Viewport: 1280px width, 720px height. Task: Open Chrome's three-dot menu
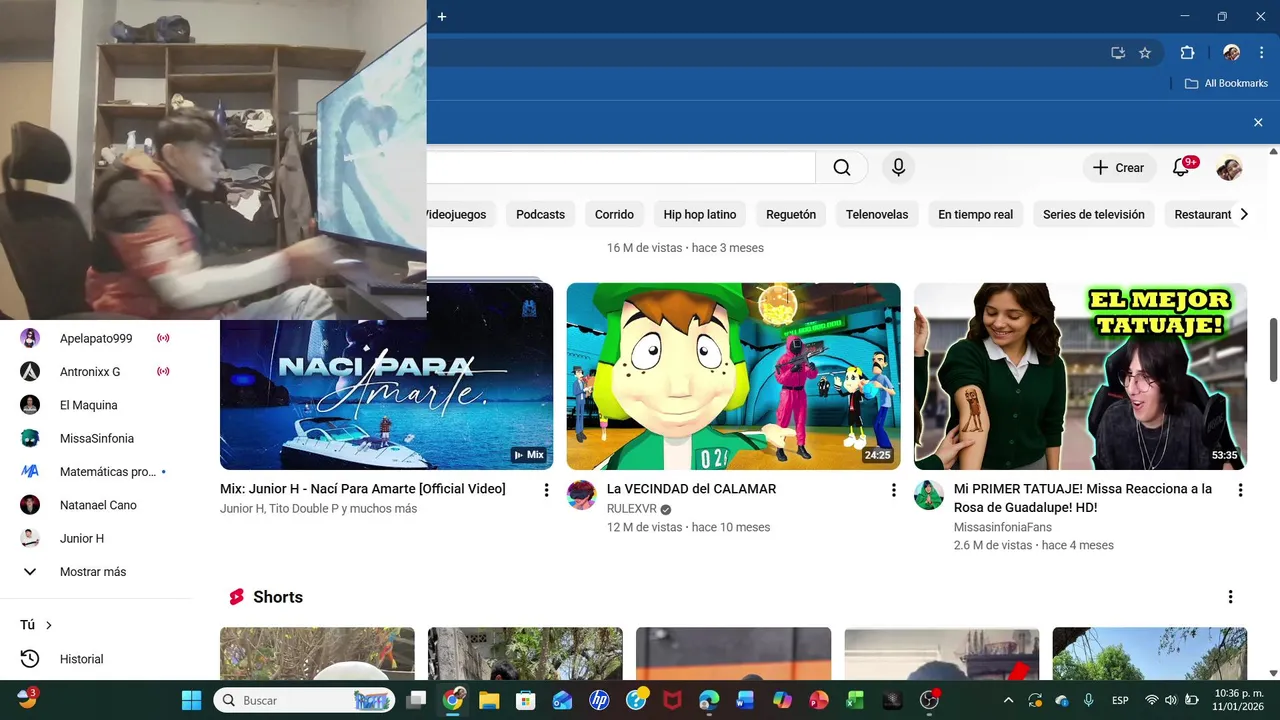coord(1261,53)
